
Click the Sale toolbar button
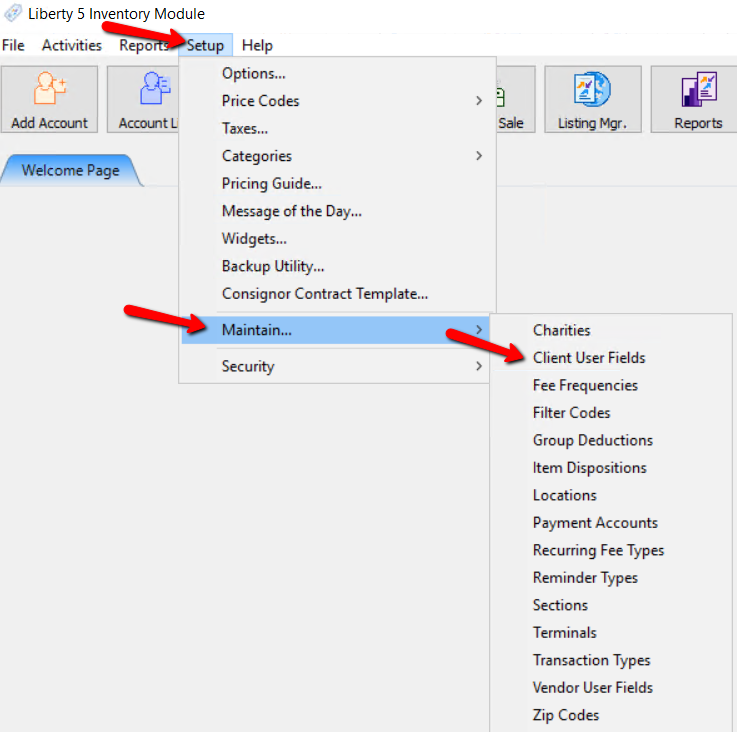(515, 99)
